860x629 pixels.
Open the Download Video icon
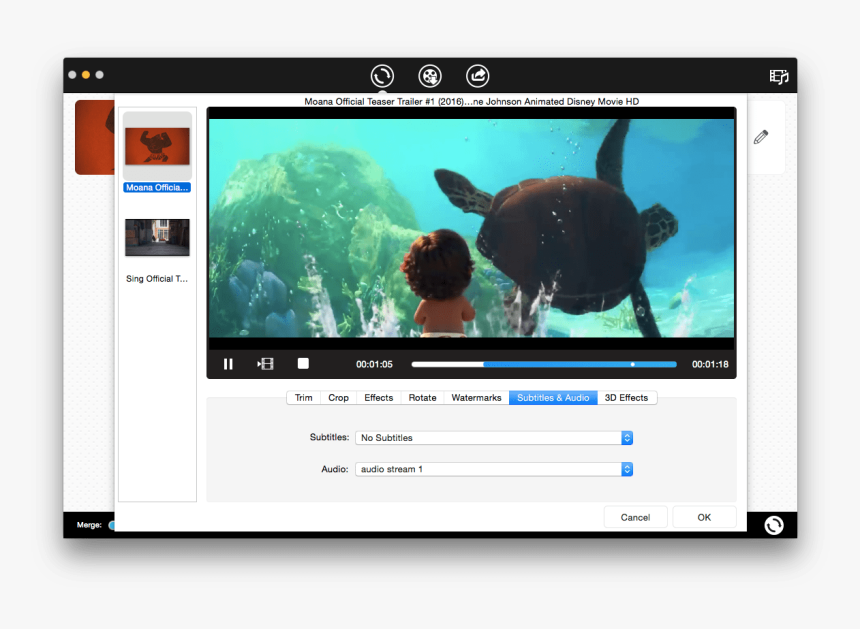click(429, 75)
